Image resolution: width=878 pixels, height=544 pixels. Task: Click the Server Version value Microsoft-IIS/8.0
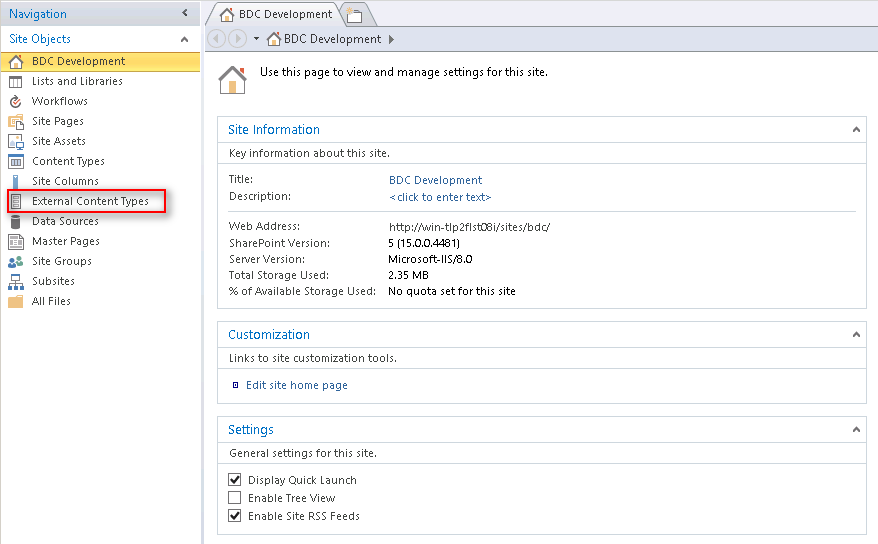430,259
